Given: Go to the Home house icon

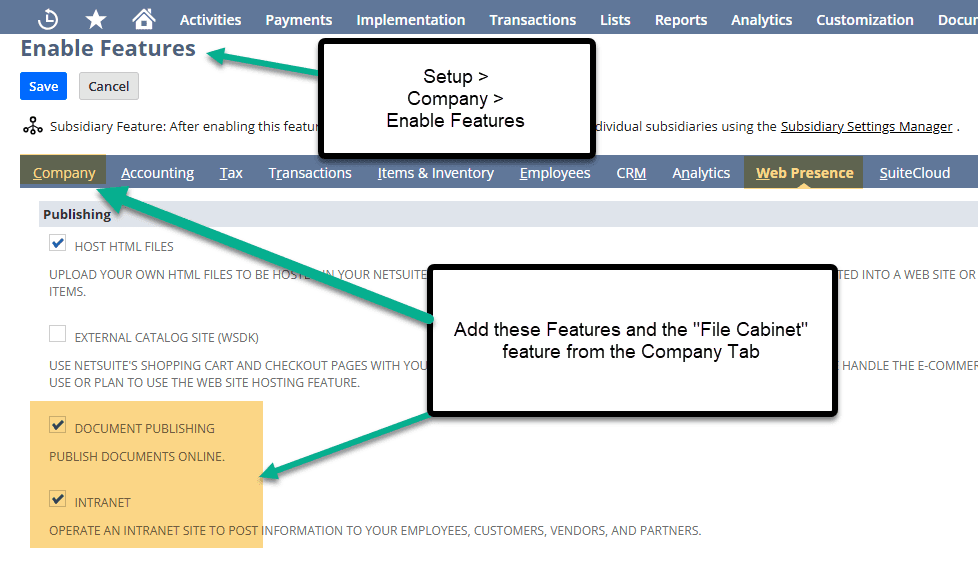Looking at the screenshot, I should click(x=143, y=19).
